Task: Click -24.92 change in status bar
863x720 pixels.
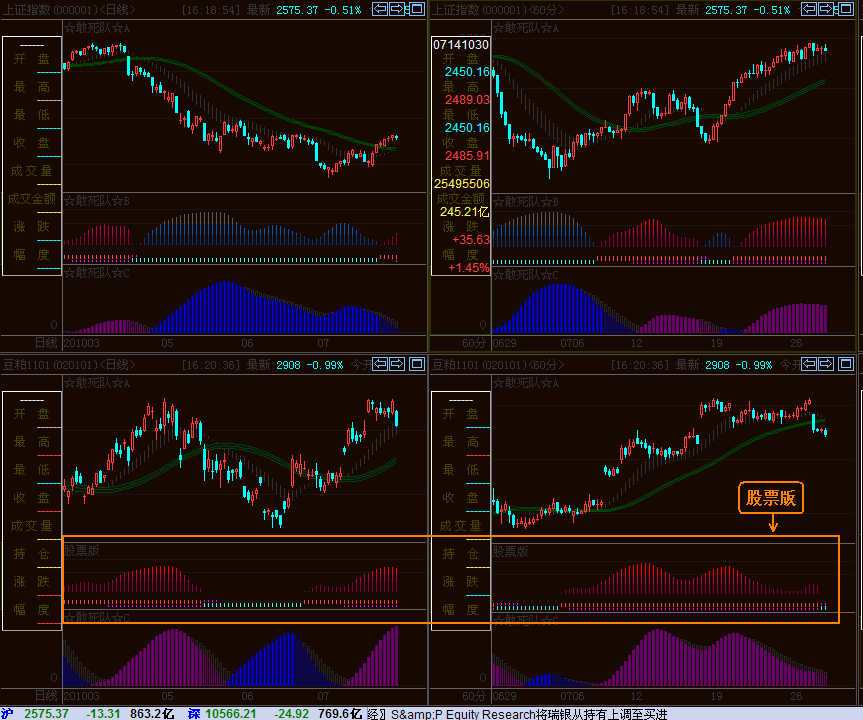Action: coord(292,713)
